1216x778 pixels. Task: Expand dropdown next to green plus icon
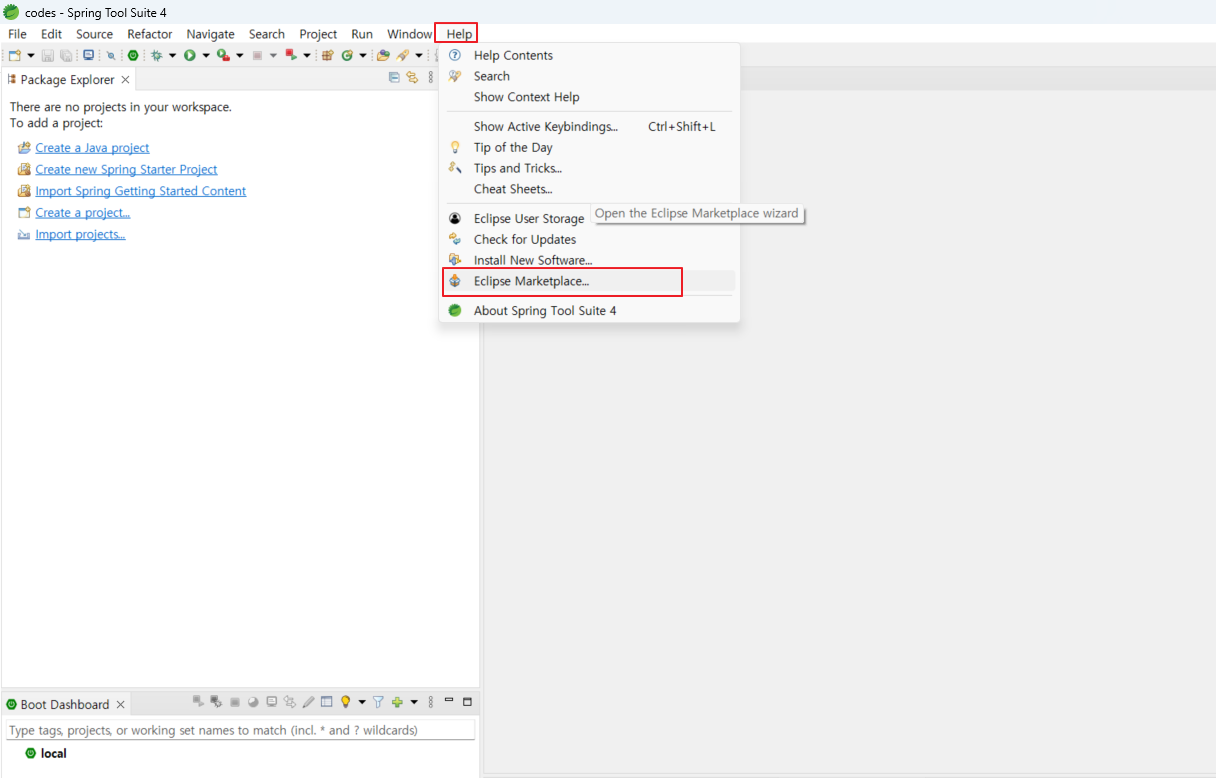pyautogui.click(x=414, y=702)
